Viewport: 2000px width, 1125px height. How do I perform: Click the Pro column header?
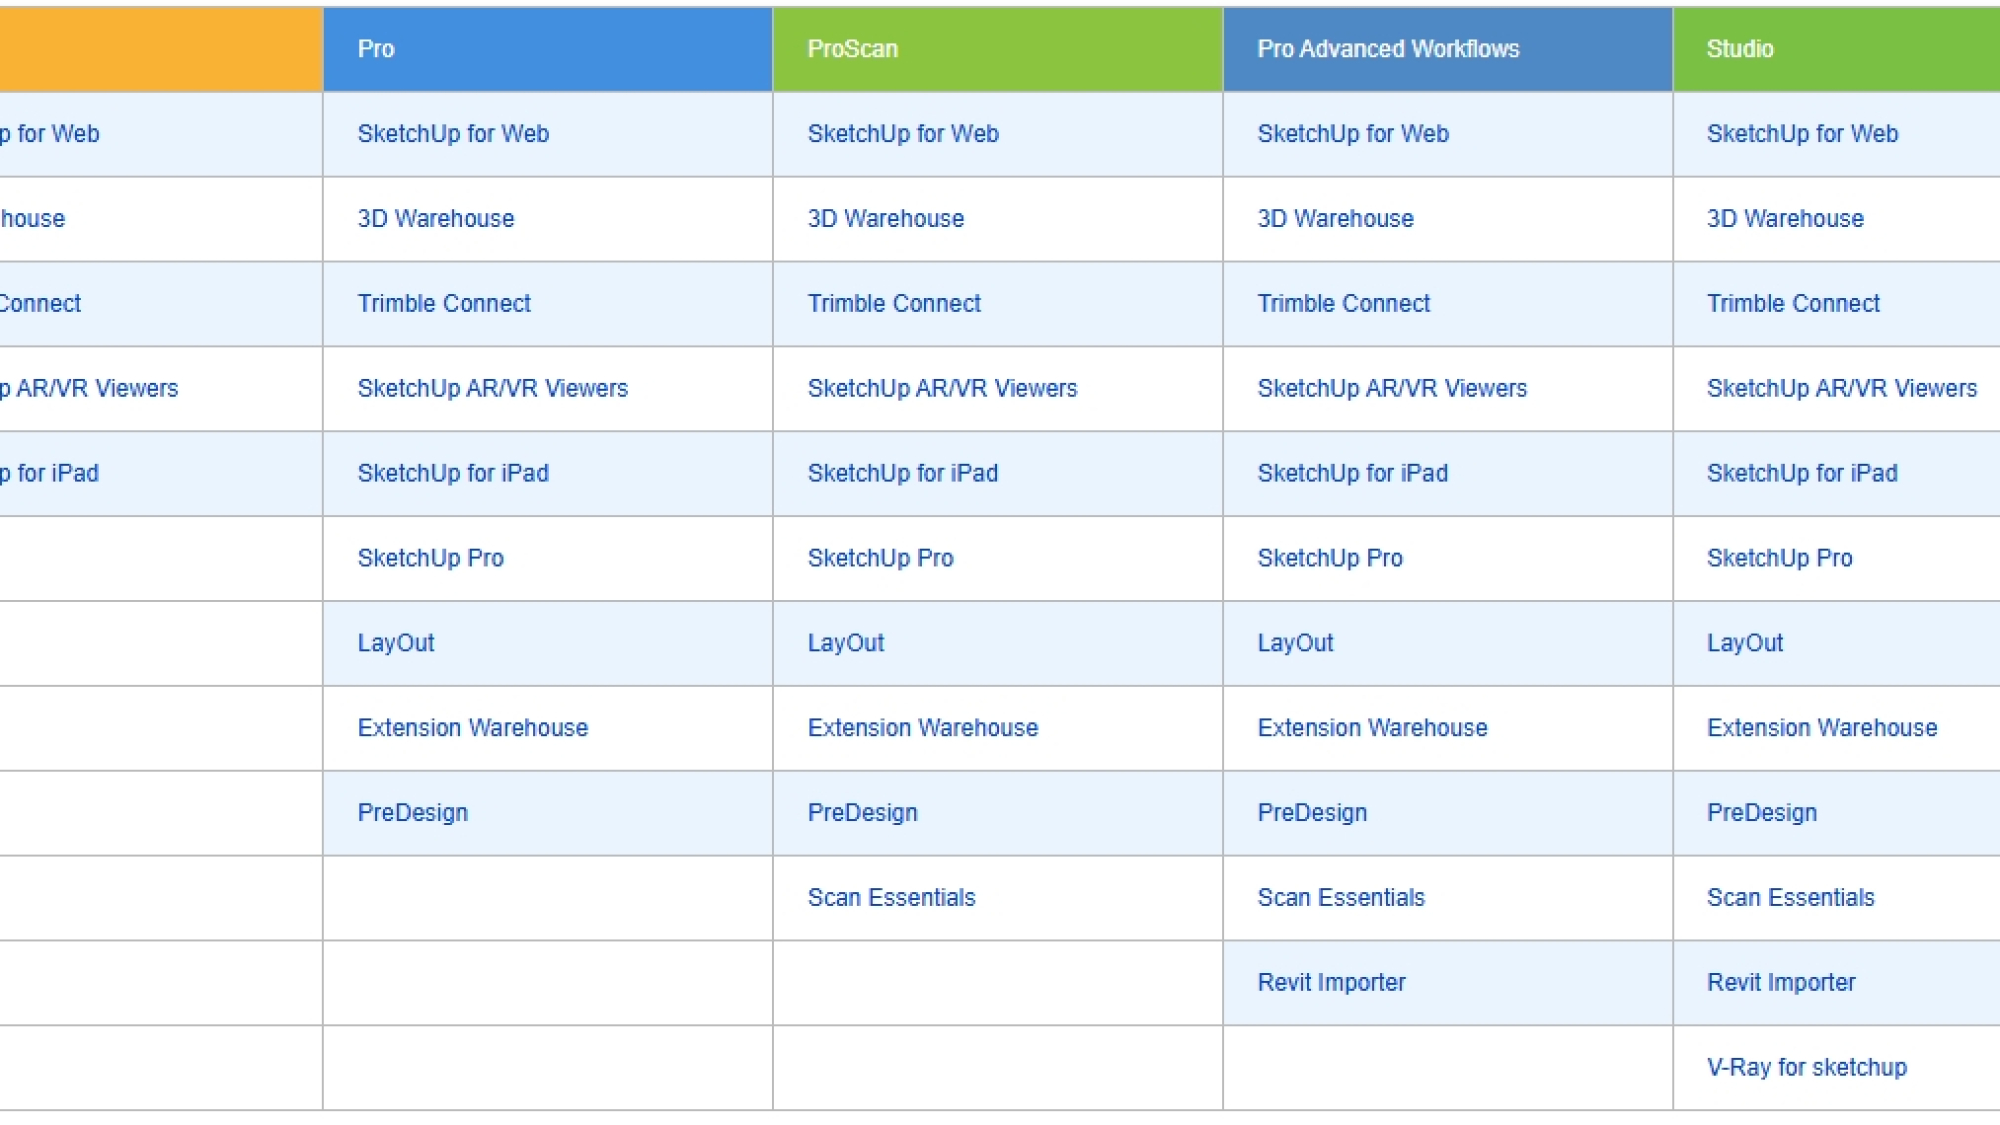376,49
